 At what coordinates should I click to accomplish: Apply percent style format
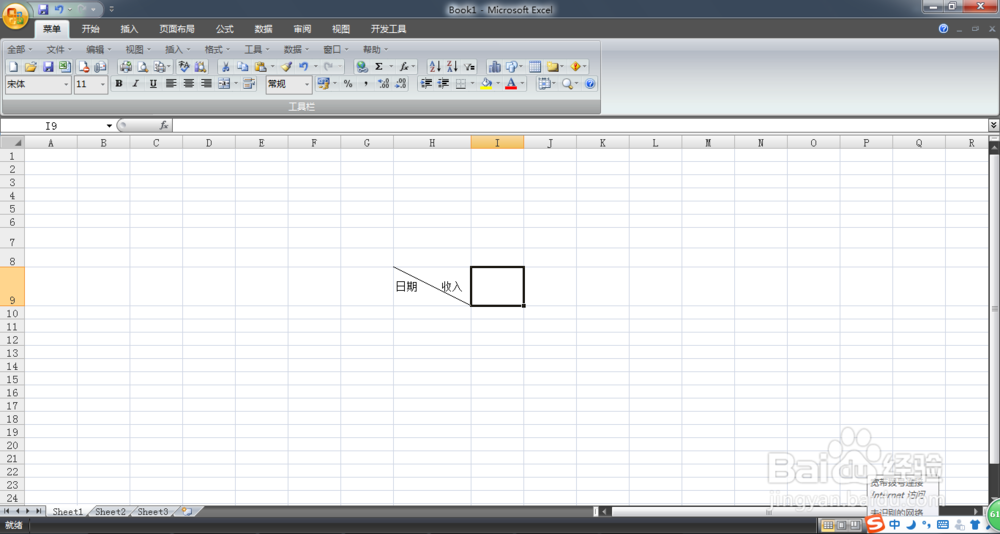pos(348,84)
